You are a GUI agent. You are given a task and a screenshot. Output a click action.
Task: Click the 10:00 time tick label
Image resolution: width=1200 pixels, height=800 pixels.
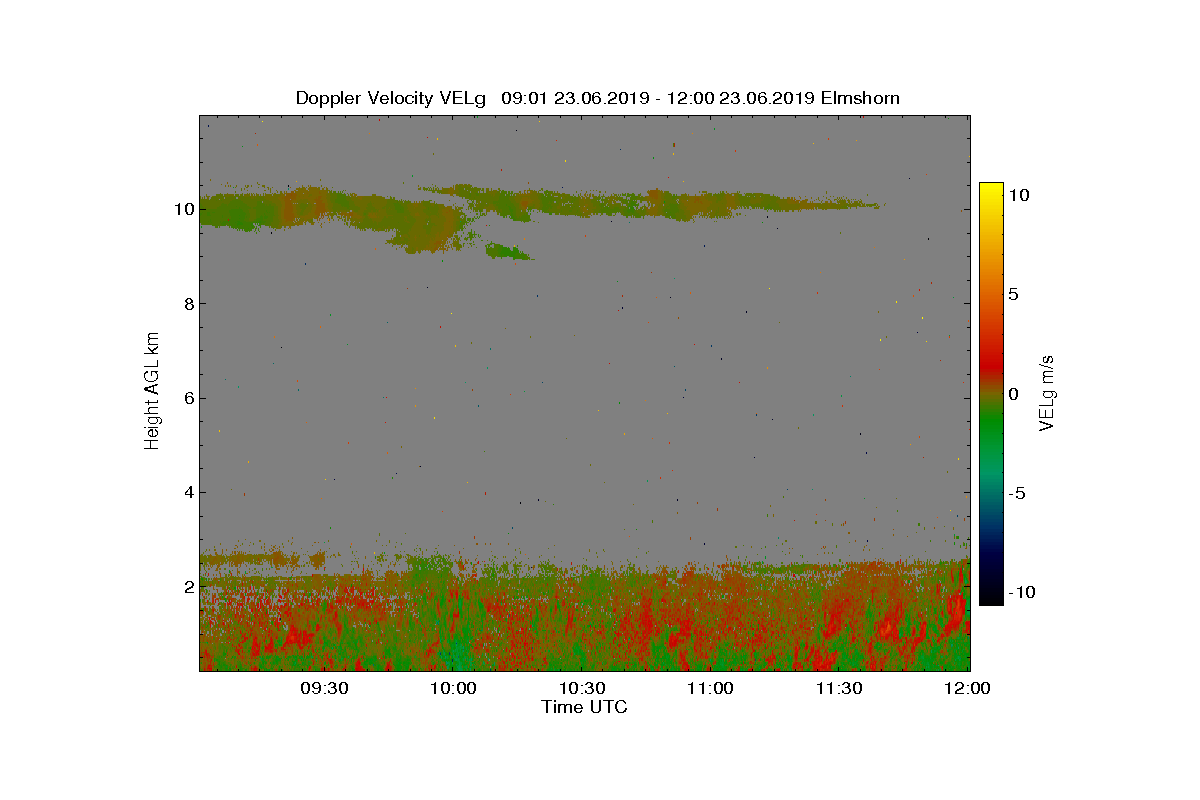[x=454, y=689]
